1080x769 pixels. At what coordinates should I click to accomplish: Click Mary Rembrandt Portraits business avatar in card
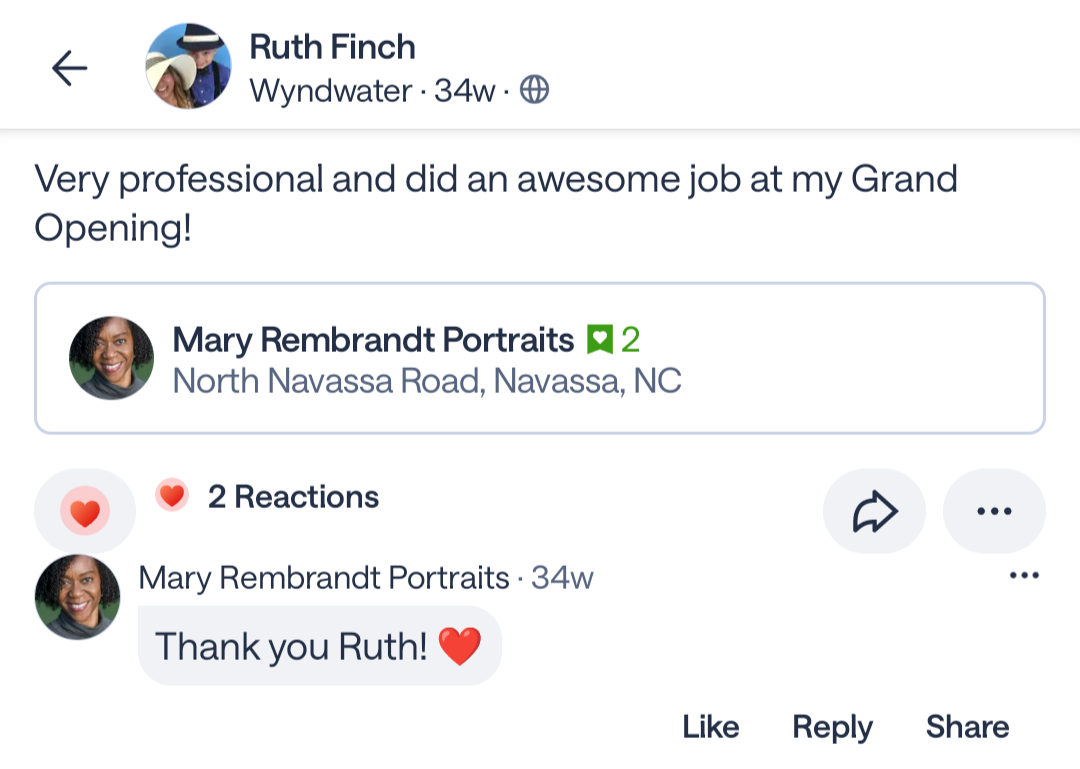point(111,358)
